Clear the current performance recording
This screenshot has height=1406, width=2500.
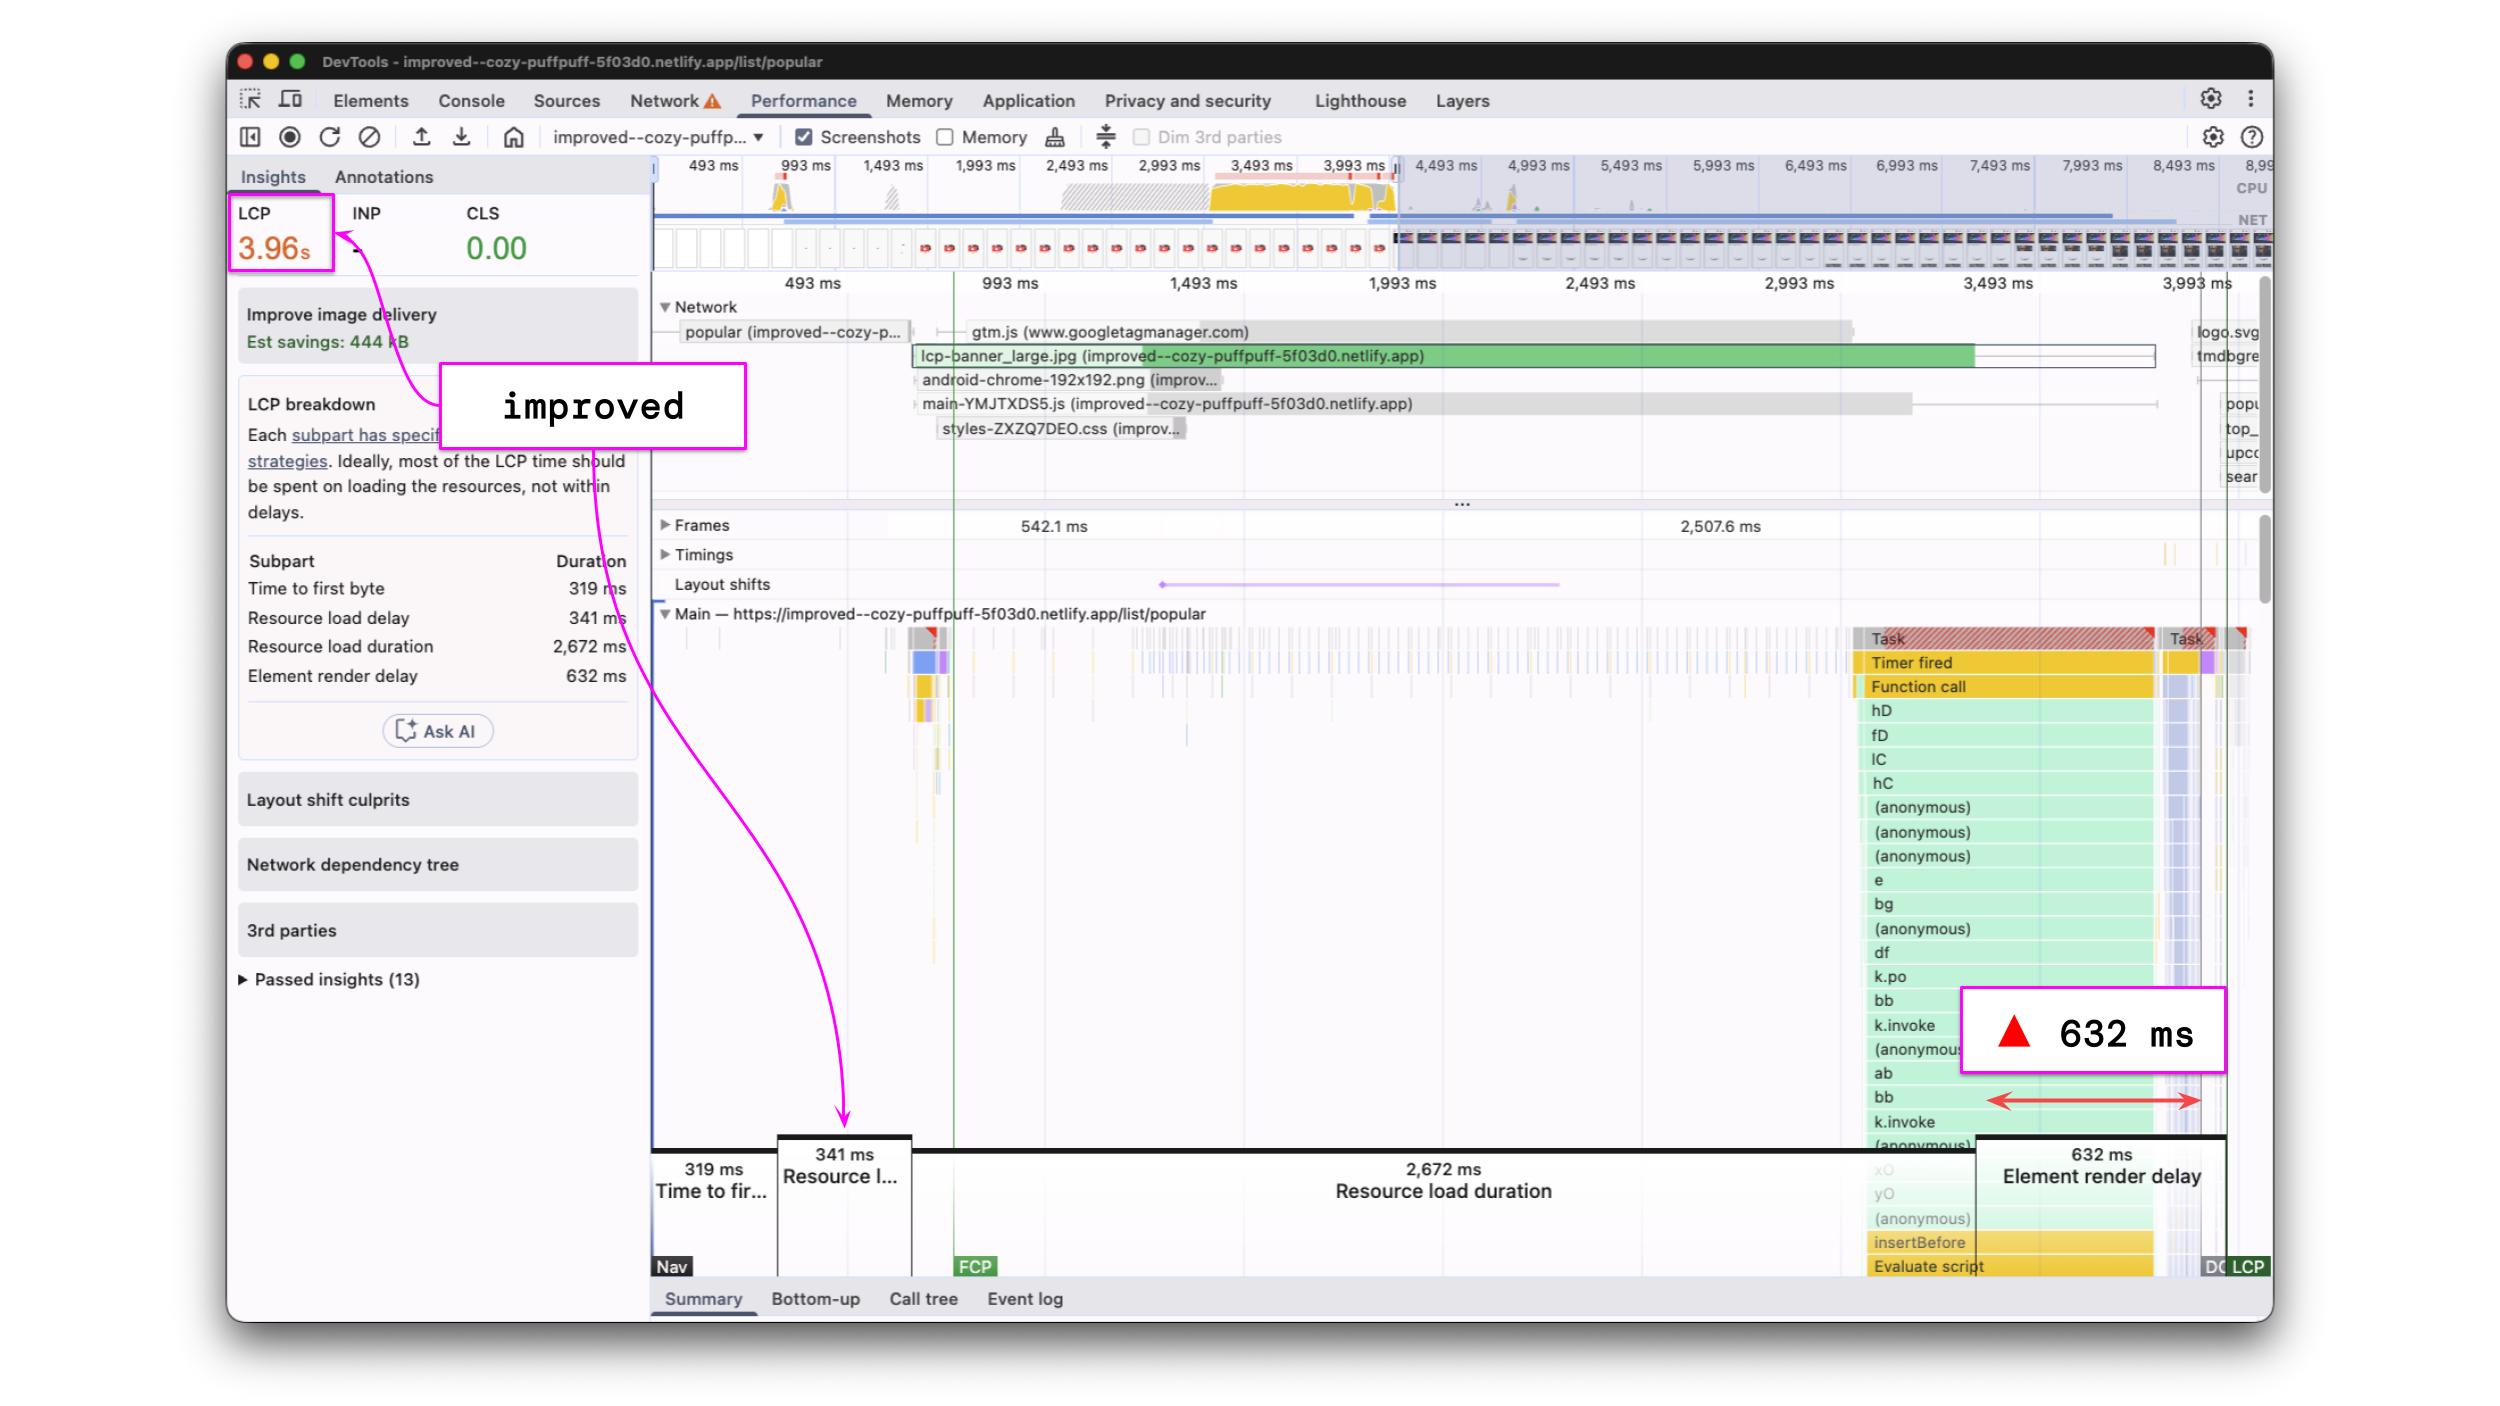click(369, 137)
